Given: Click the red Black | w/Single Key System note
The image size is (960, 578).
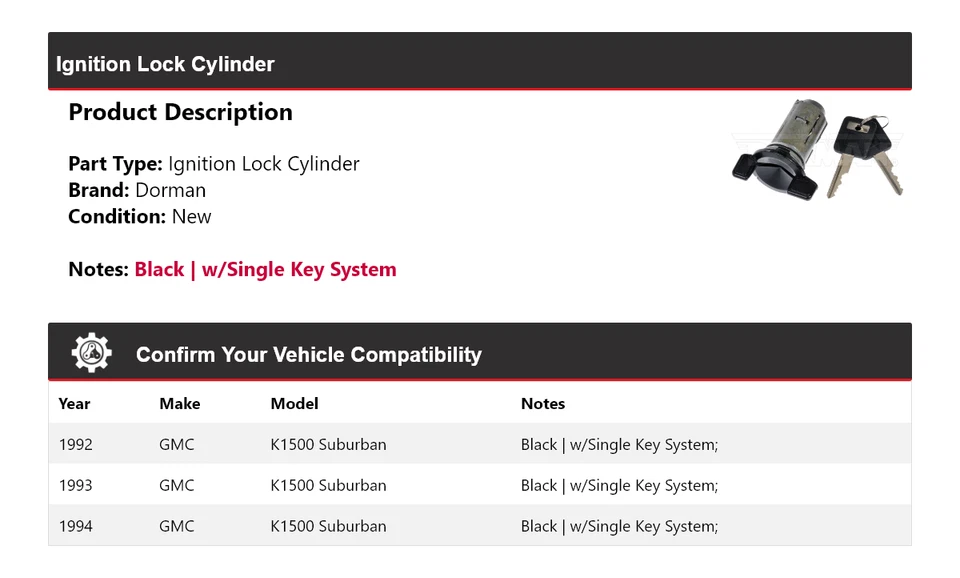Looking at the screenshot, I should click(x=265, y=269).
